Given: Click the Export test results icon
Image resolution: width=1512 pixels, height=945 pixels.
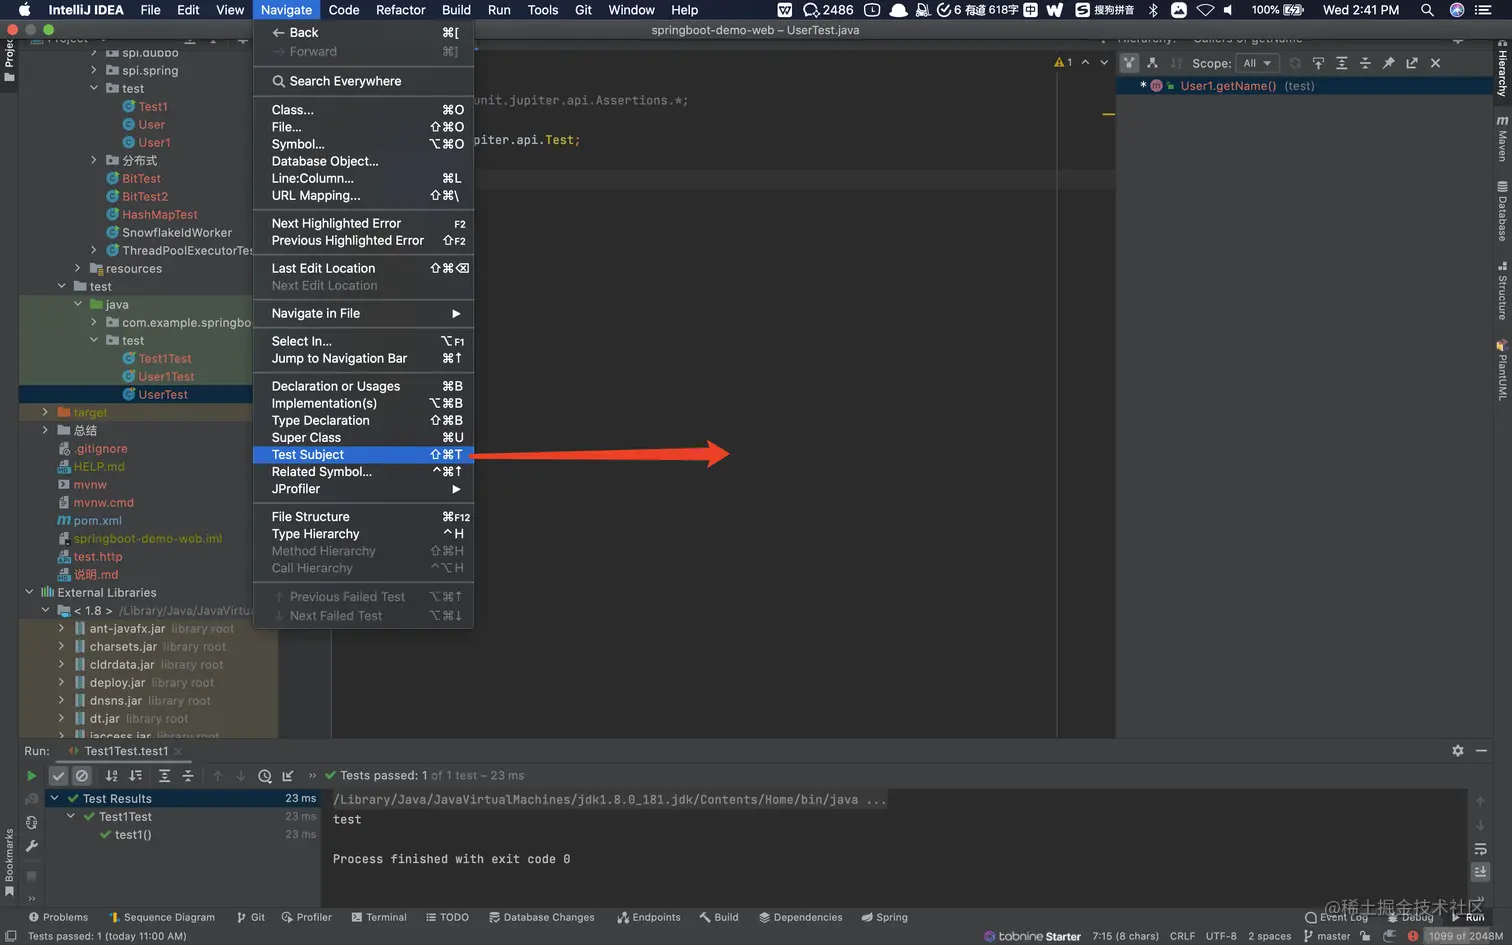Looking at the screenshot, I should tap(288, 776).
